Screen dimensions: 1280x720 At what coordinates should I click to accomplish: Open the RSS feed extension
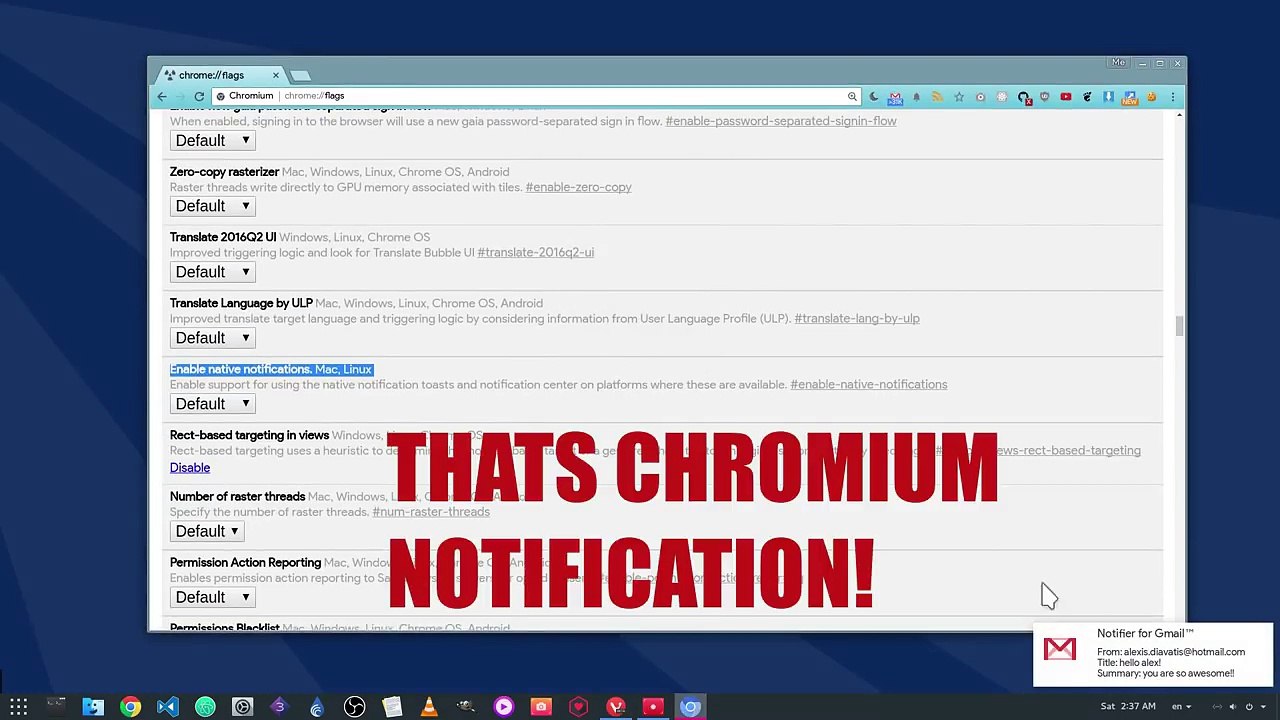[x=937, y=97]
